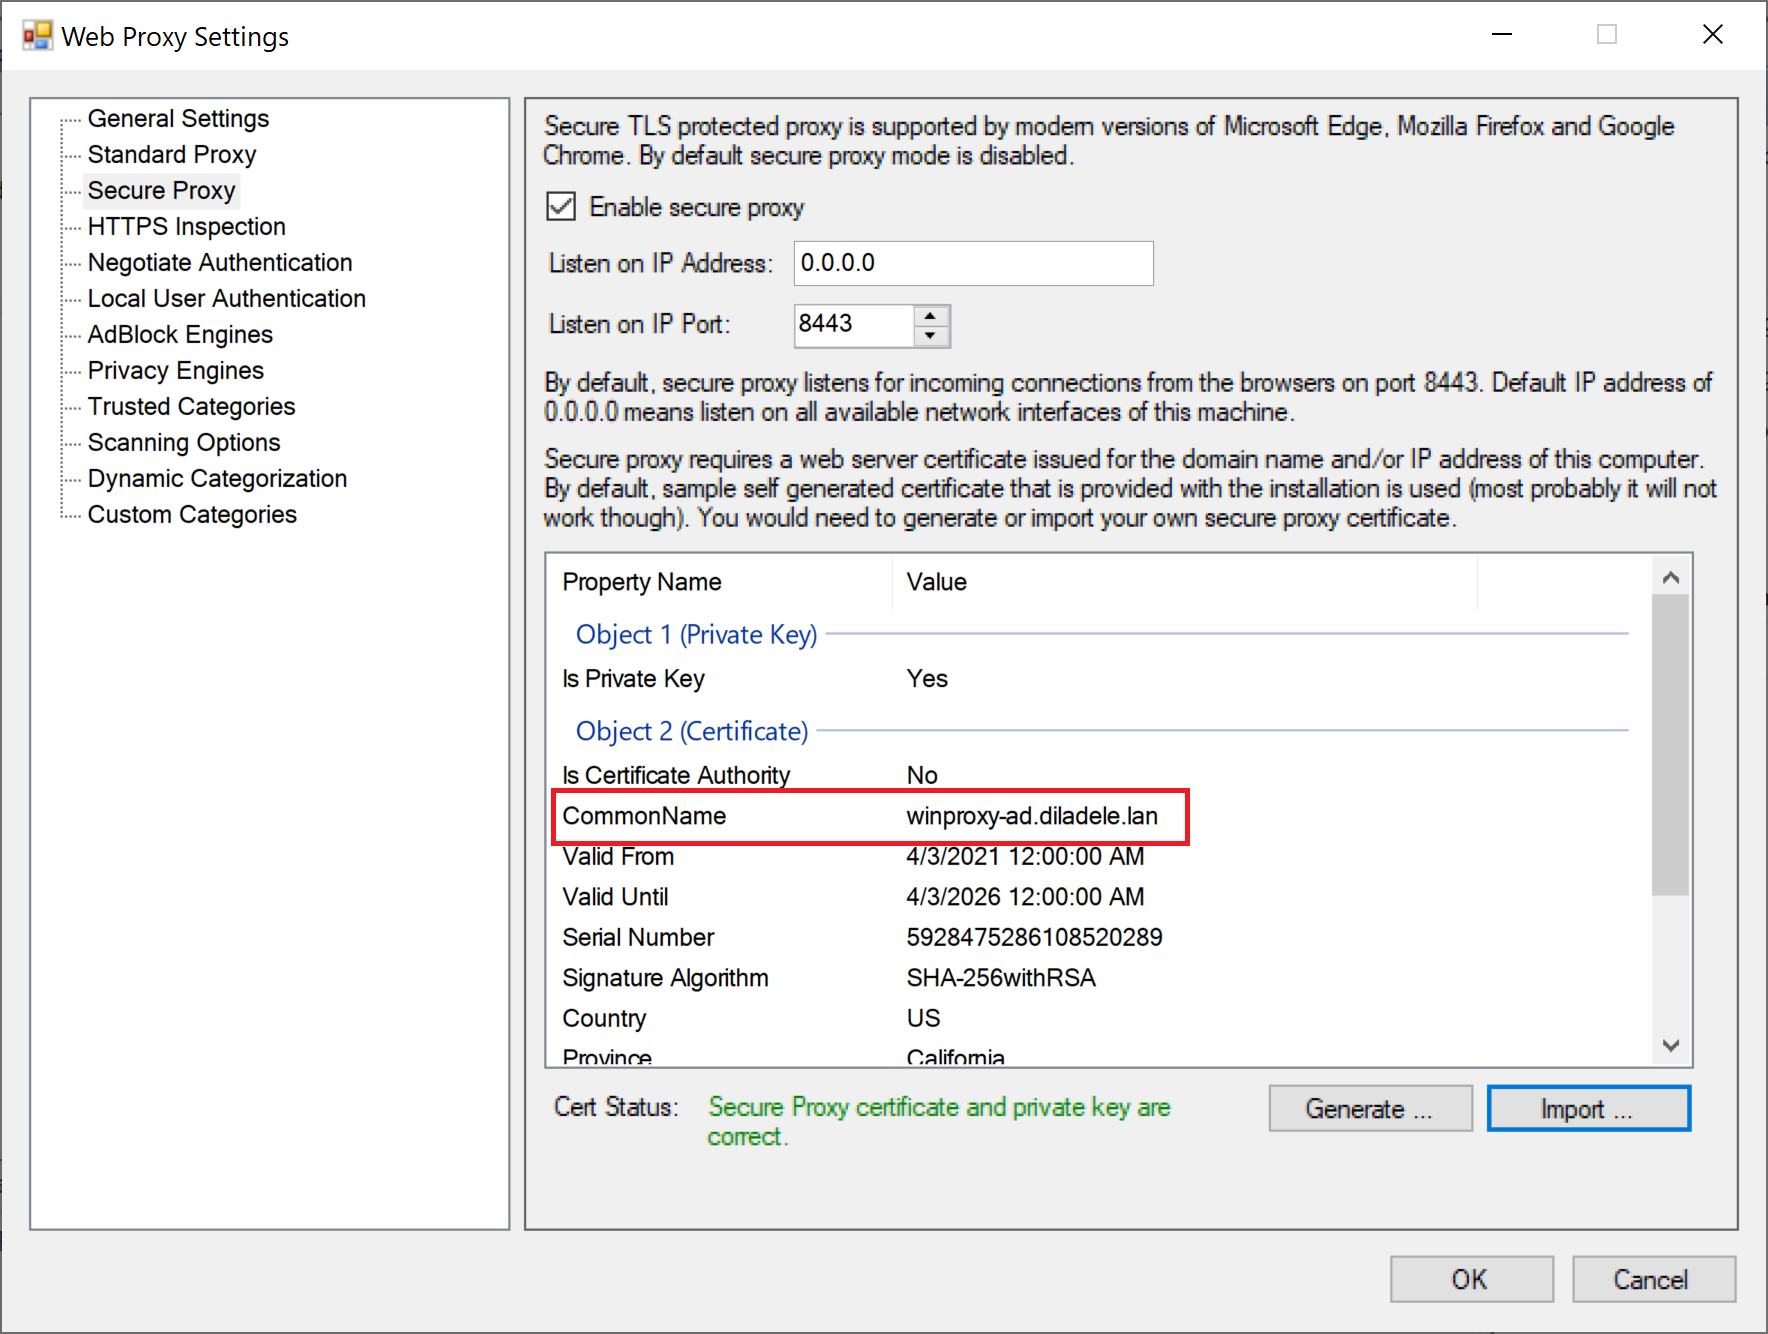The image size is (1768, 1334).
Task: Click the Import ... button
Action: point(1589,1109)
